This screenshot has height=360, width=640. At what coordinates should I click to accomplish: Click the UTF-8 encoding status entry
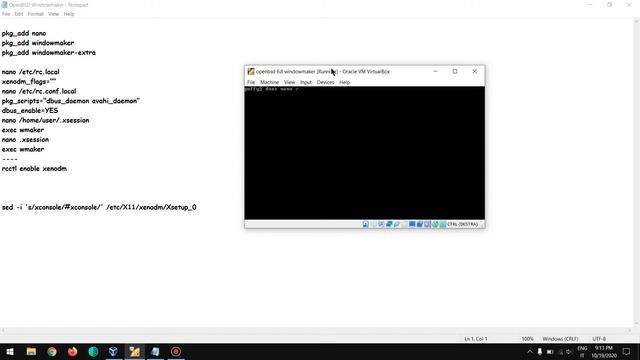pos(599,339)
